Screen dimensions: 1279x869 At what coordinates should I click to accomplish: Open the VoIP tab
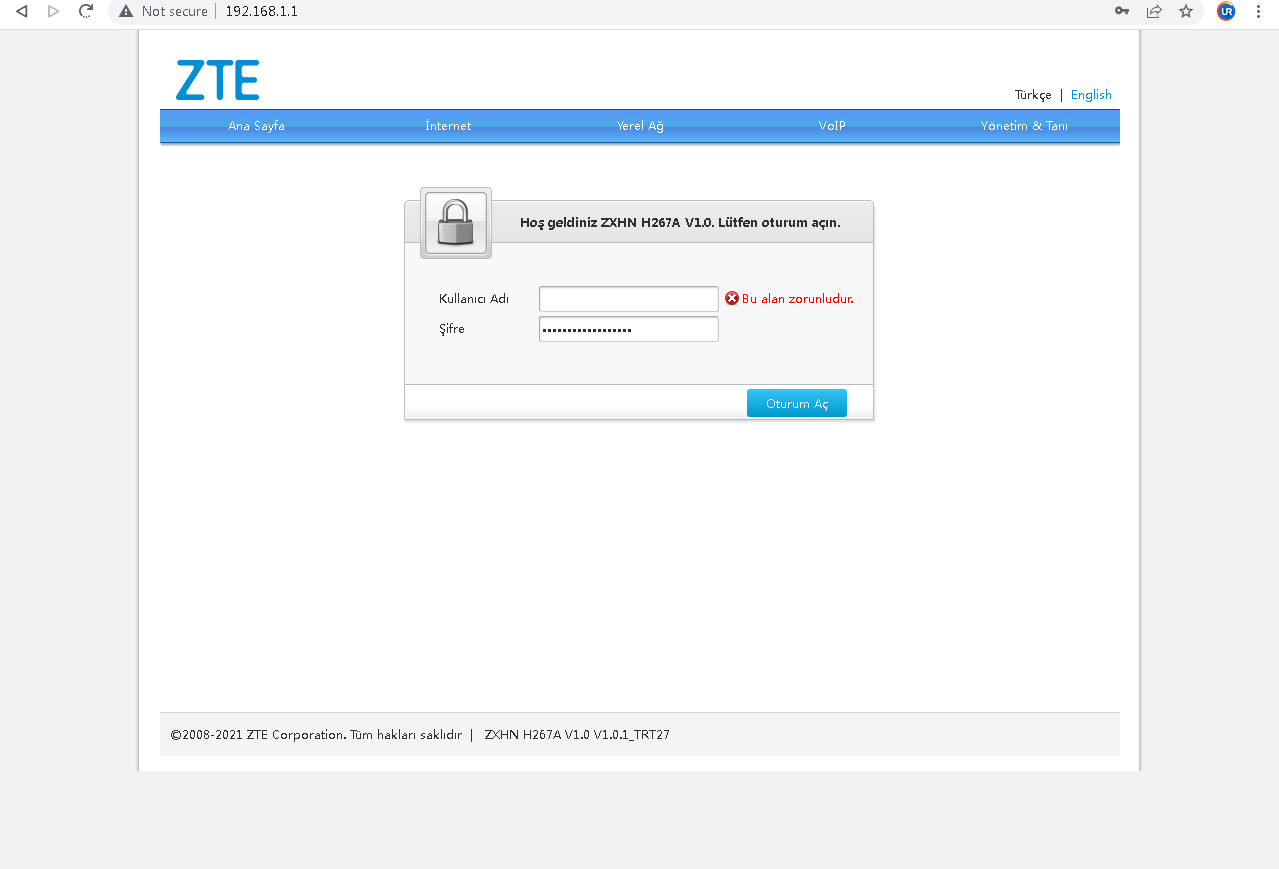(x=832, y=126)
